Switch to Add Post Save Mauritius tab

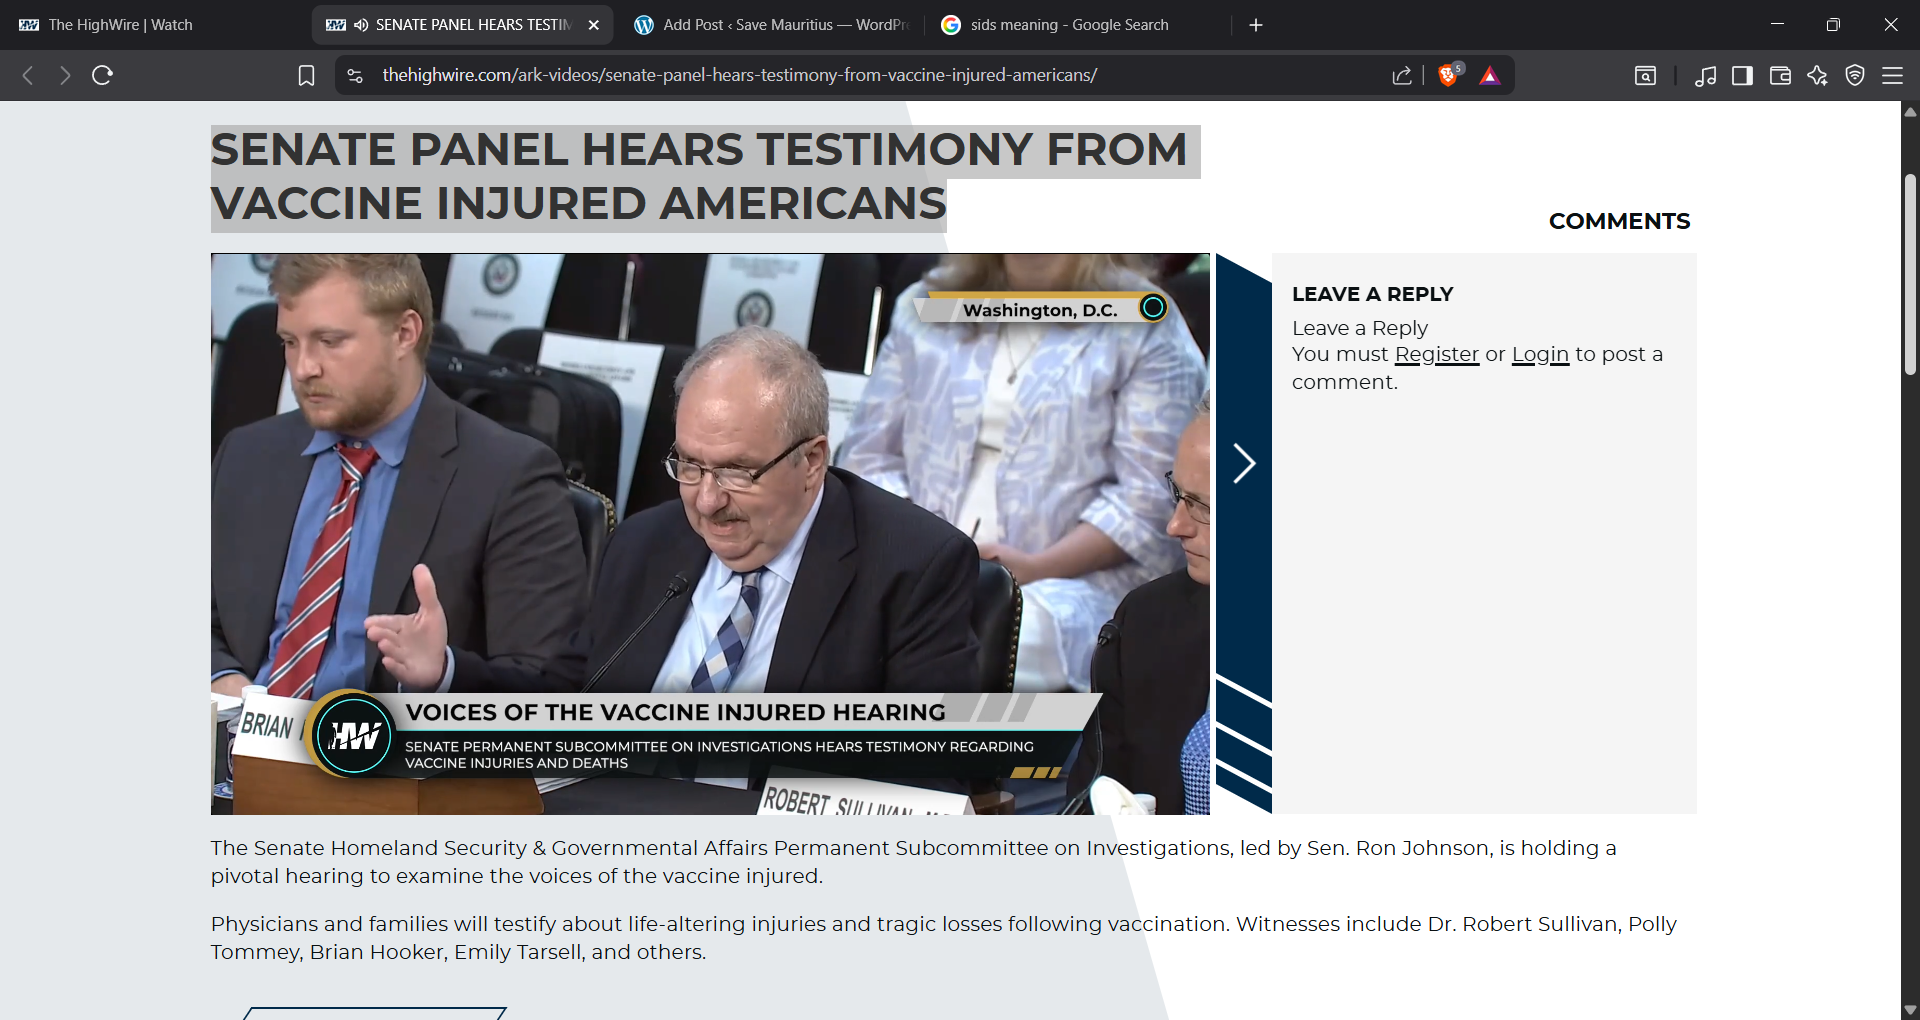(770, 25)
